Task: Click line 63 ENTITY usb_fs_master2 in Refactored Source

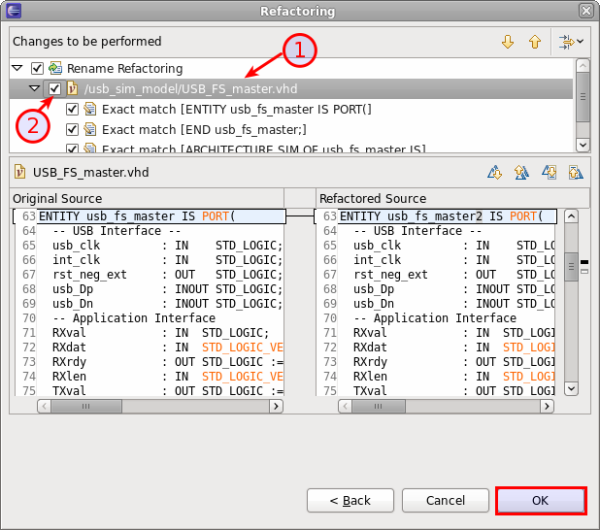Action: [447, 216]
